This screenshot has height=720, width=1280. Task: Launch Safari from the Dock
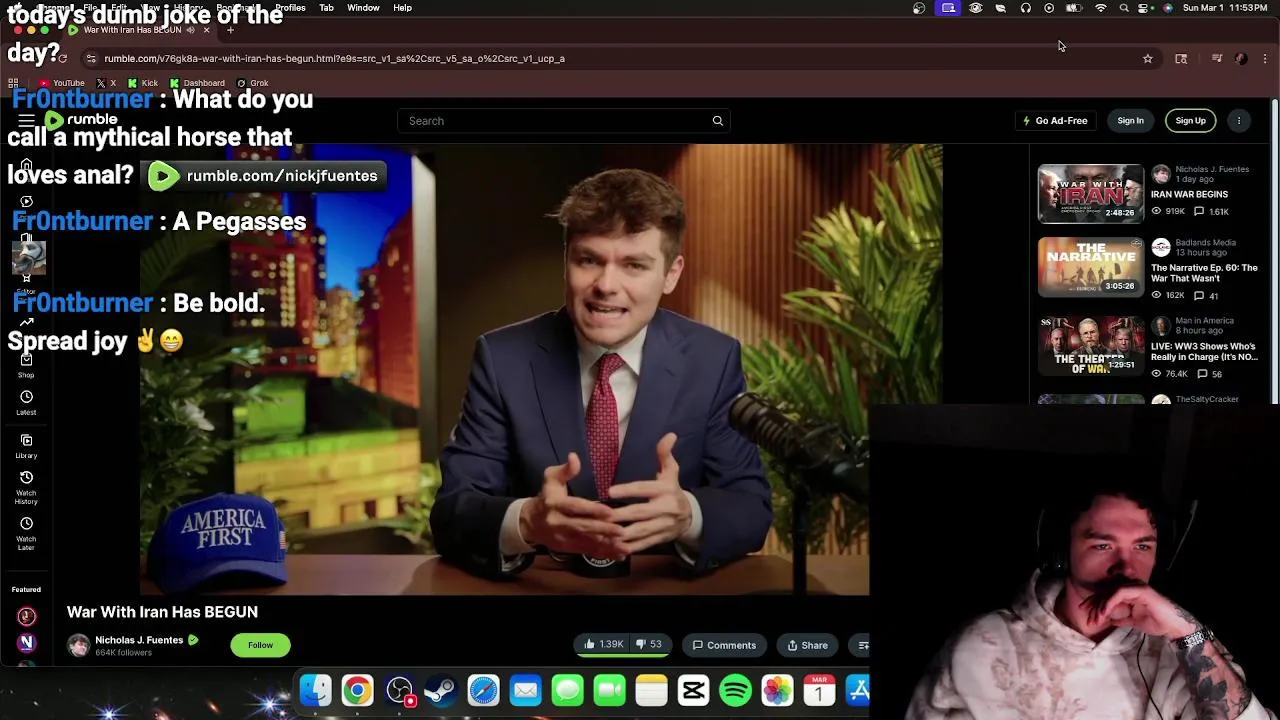[x=483, y=691]
